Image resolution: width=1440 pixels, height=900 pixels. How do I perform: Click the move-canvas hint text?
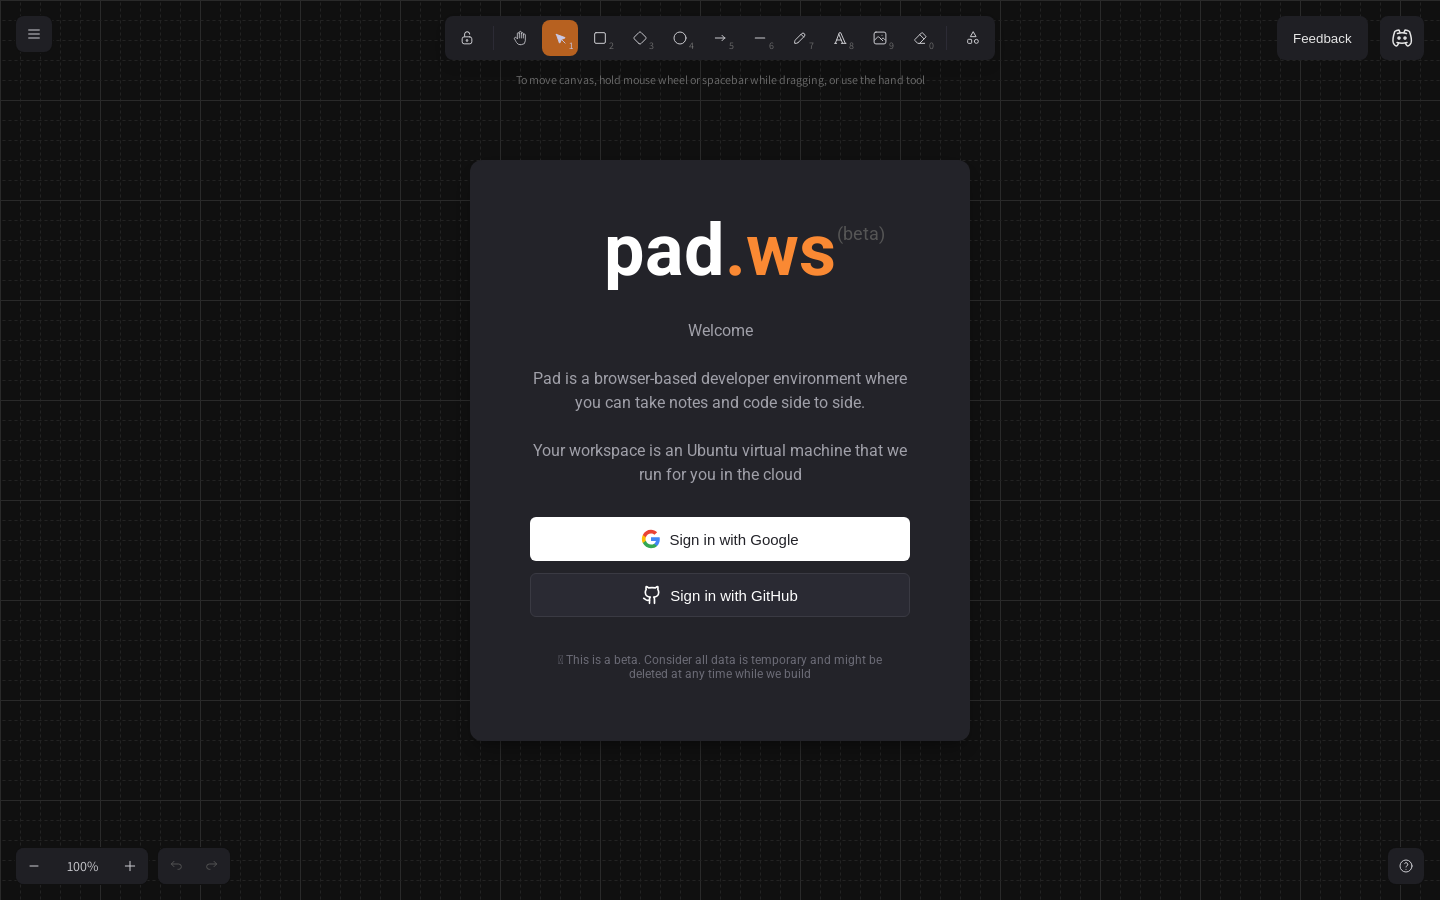point(720,80)
